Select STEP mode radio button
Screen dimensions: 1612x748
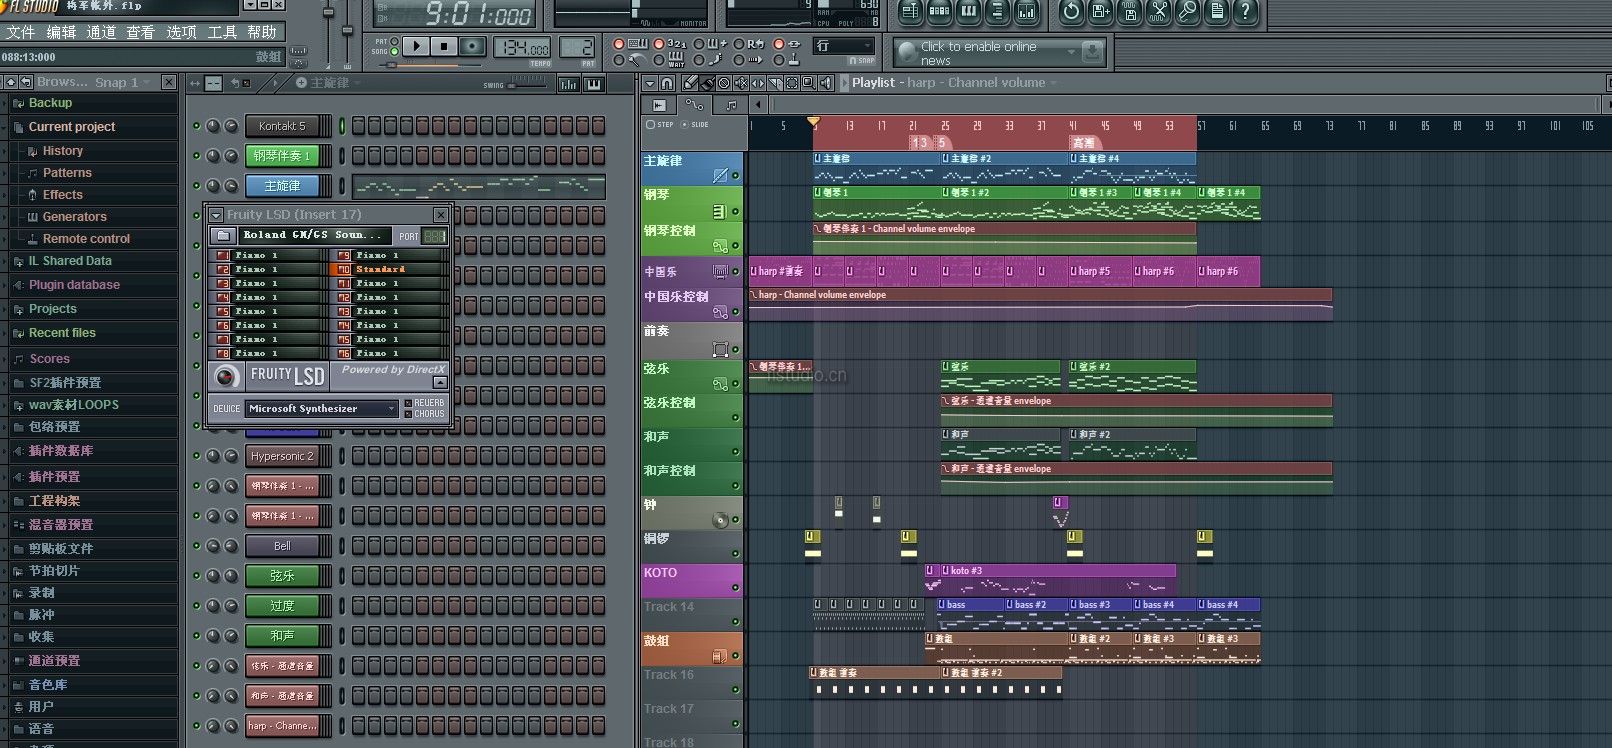[x=651, y=125]
